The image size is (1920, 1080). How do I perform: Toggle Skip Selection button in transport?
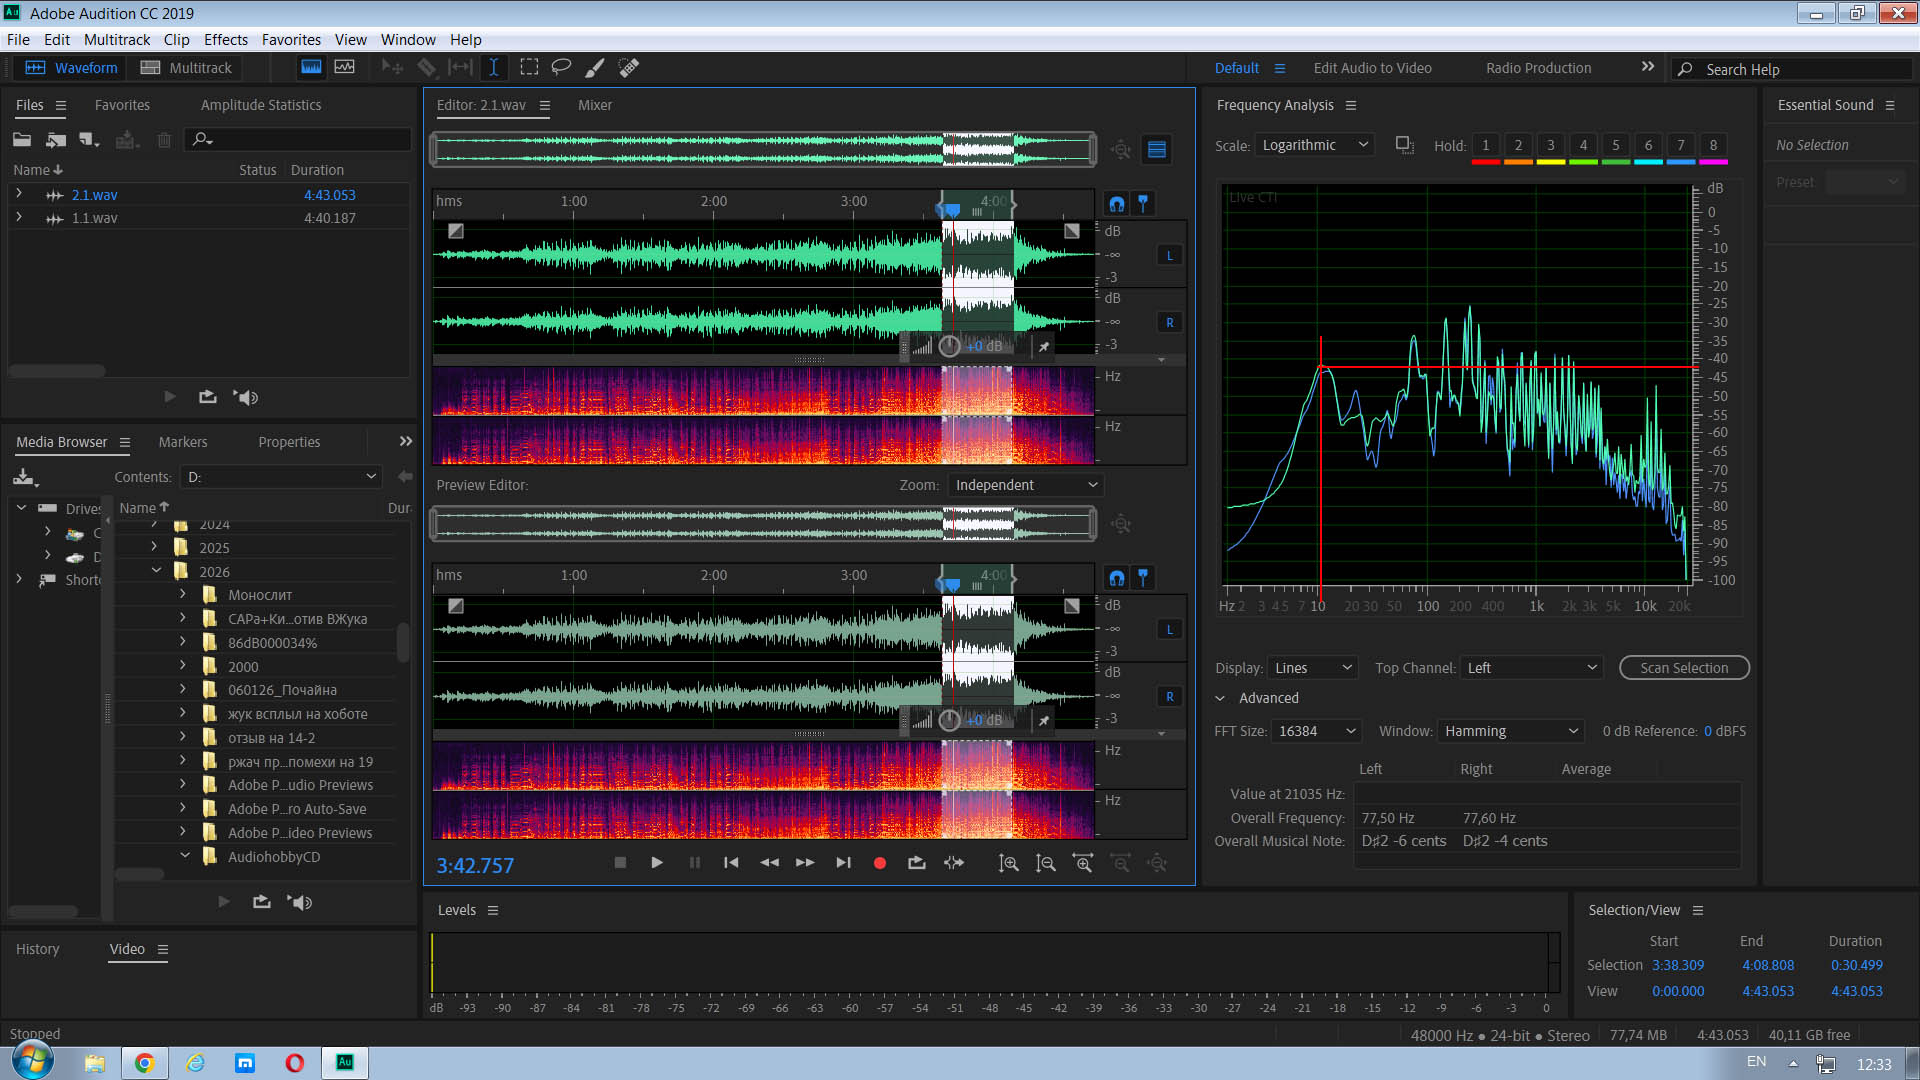[x=954, y=862]
